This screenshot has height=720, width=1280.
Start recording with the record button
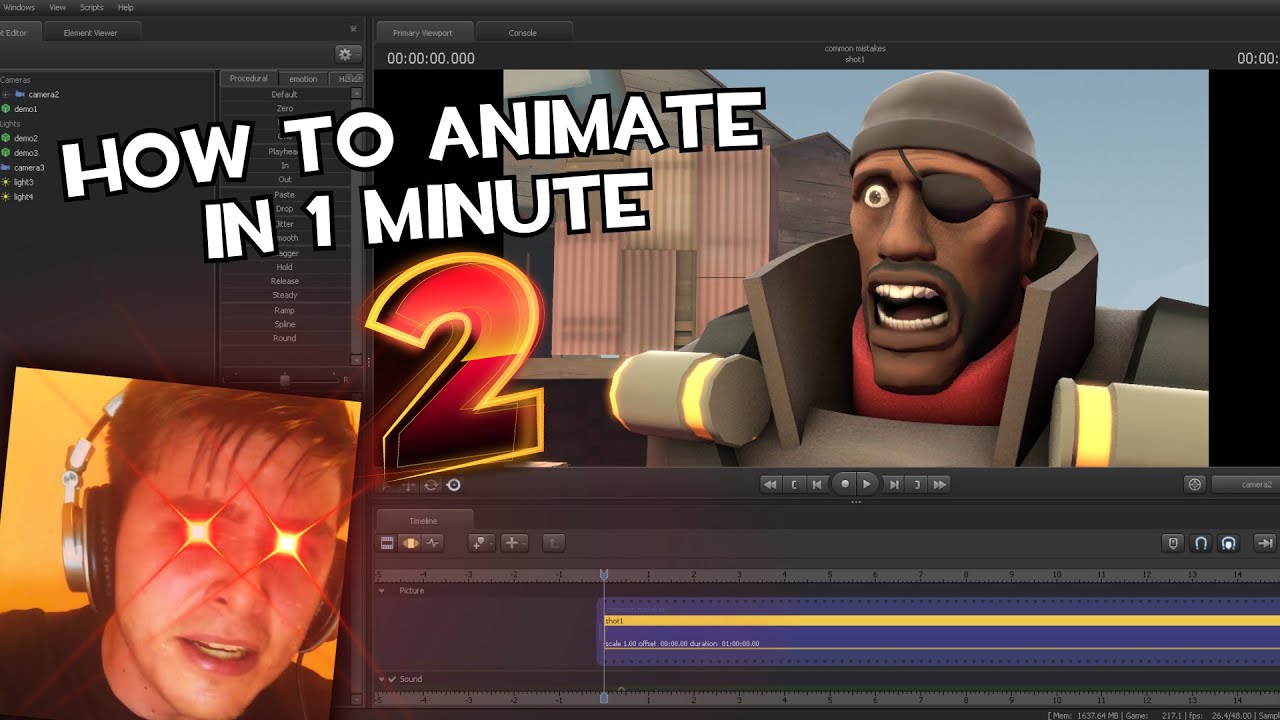click(844, 484)
